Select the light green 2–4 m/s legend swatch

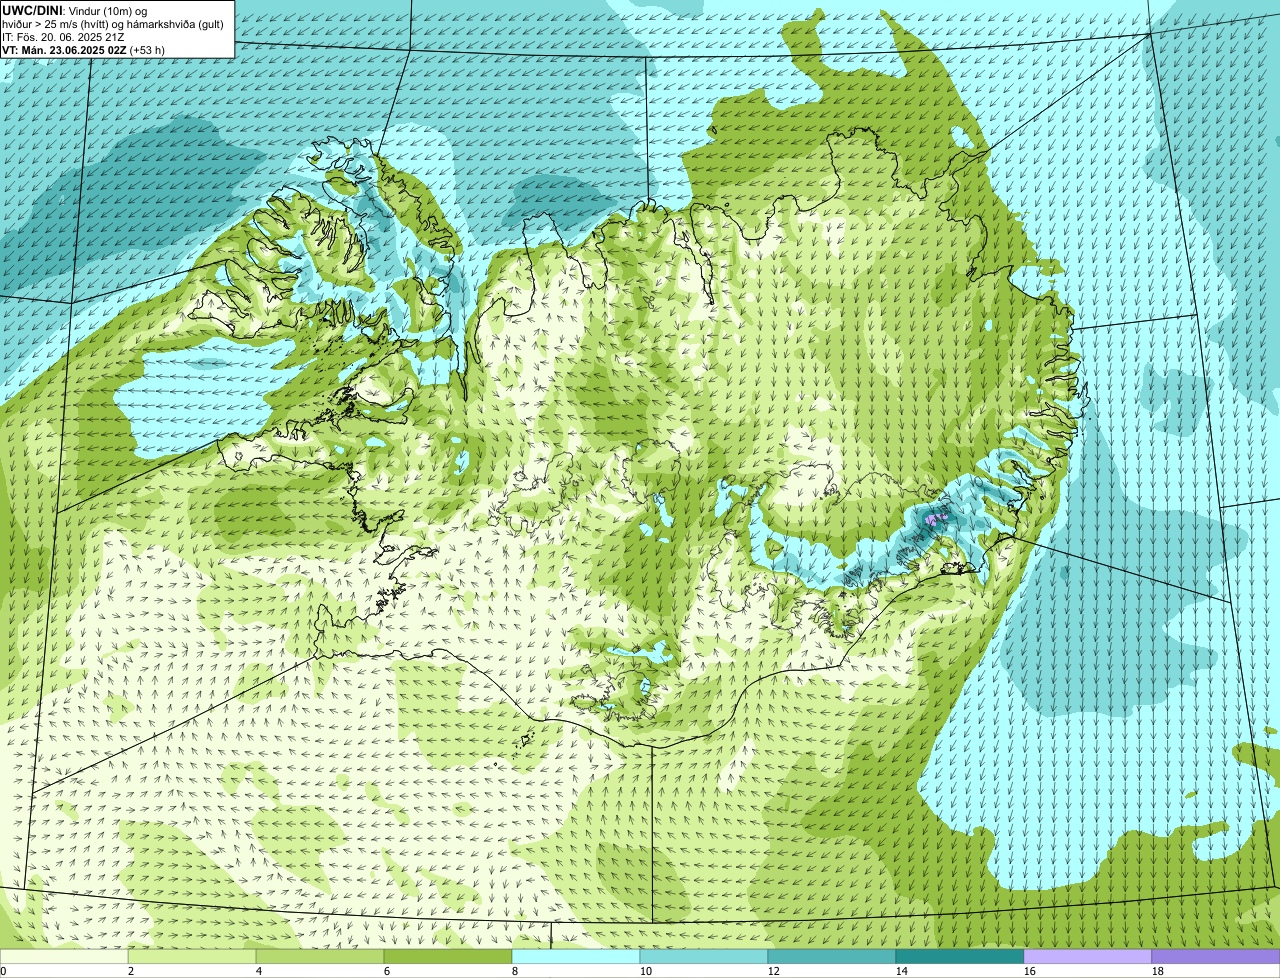pos(192,956)
